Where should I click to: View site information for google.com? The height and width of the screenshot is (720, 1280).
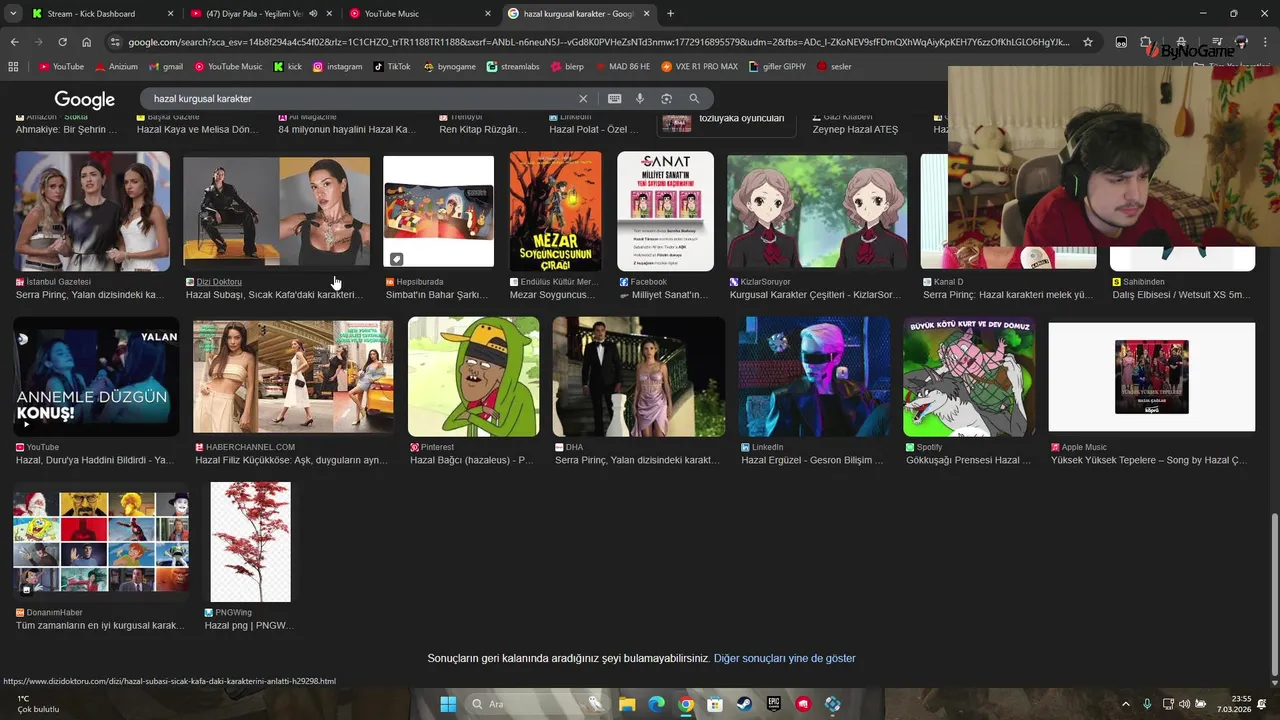pyautogui.click(x=115, y=42)
